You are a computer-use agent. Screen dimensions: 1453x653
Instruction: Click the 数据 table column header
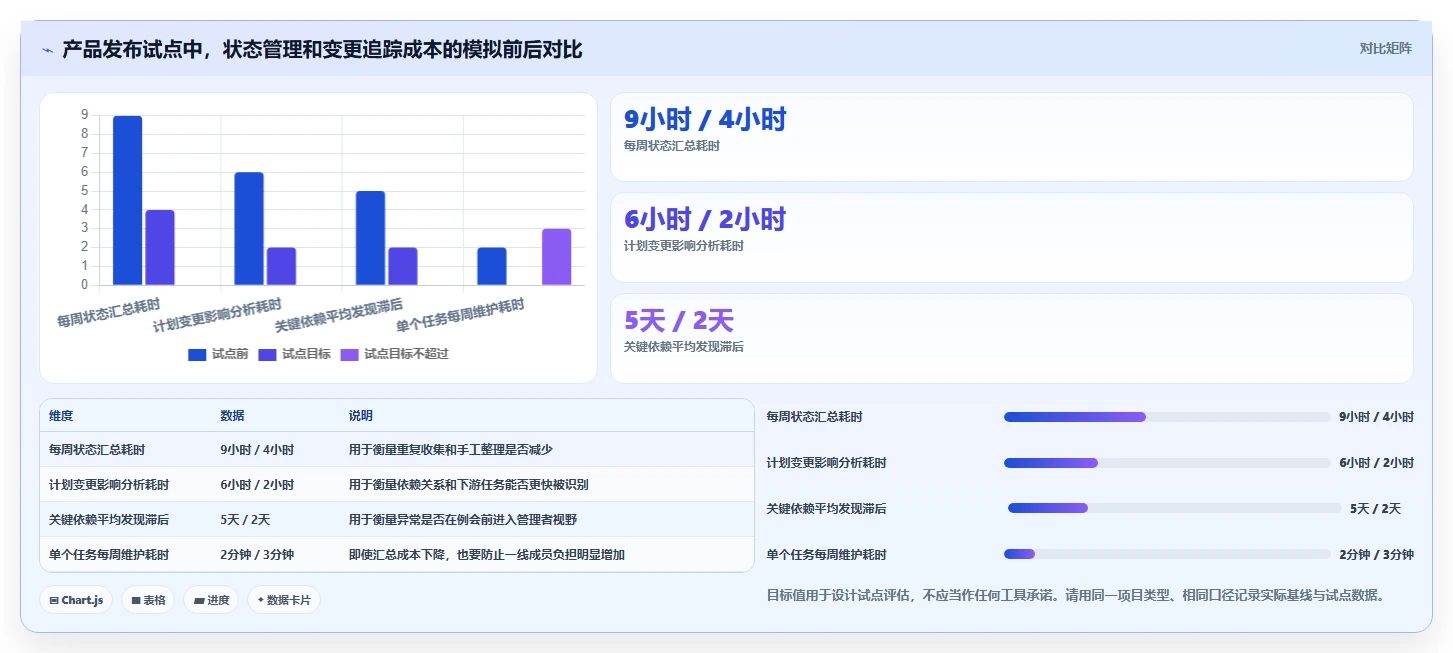[x=232, y=416]
